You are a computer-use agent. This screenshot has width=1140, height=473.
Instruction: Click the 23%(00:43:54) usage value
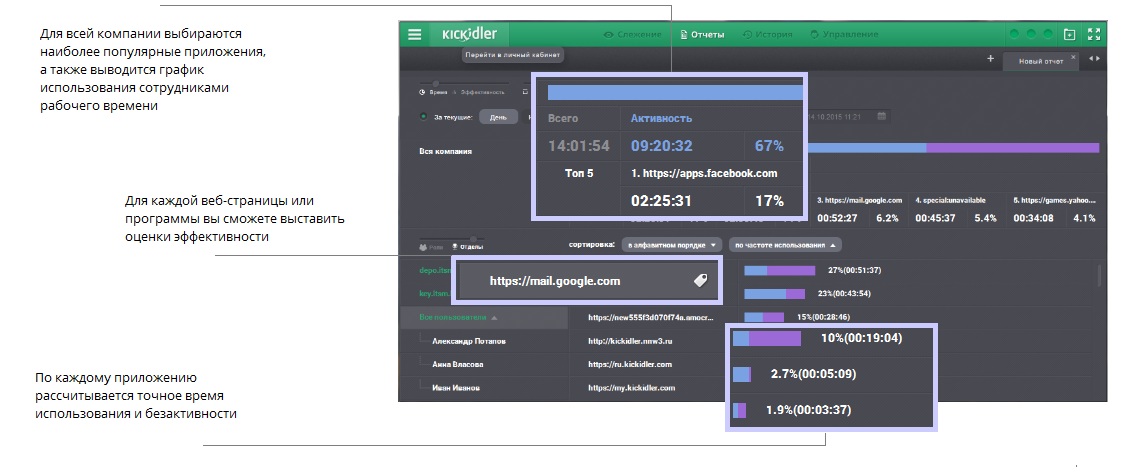[844, 294]
